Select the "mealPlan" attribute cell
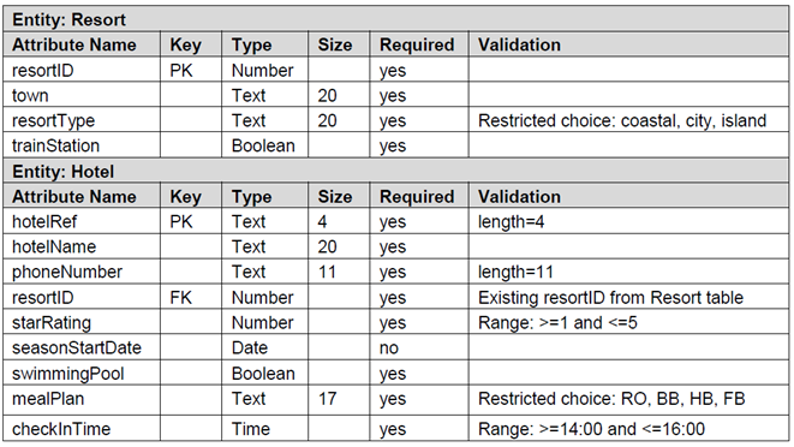 coord(48,398)
